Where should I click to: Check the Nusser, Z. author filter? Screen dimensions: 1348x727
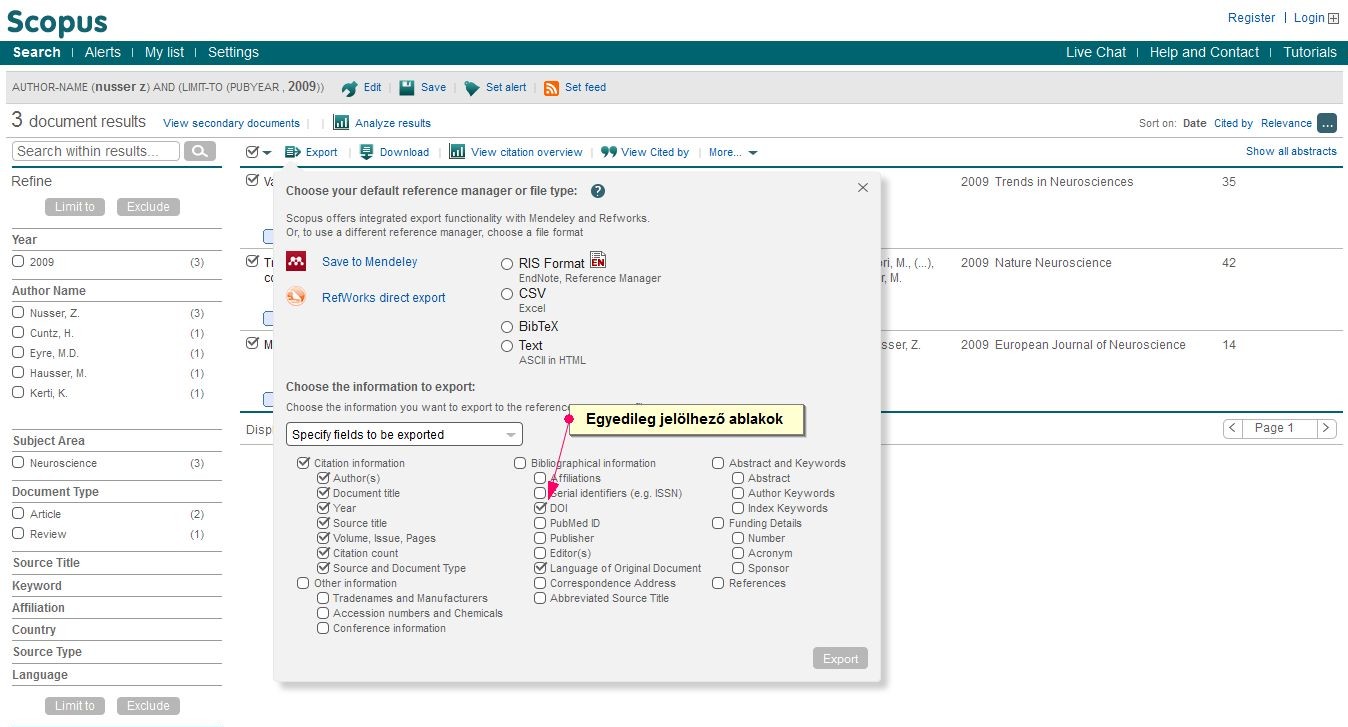tap(18, 313)
